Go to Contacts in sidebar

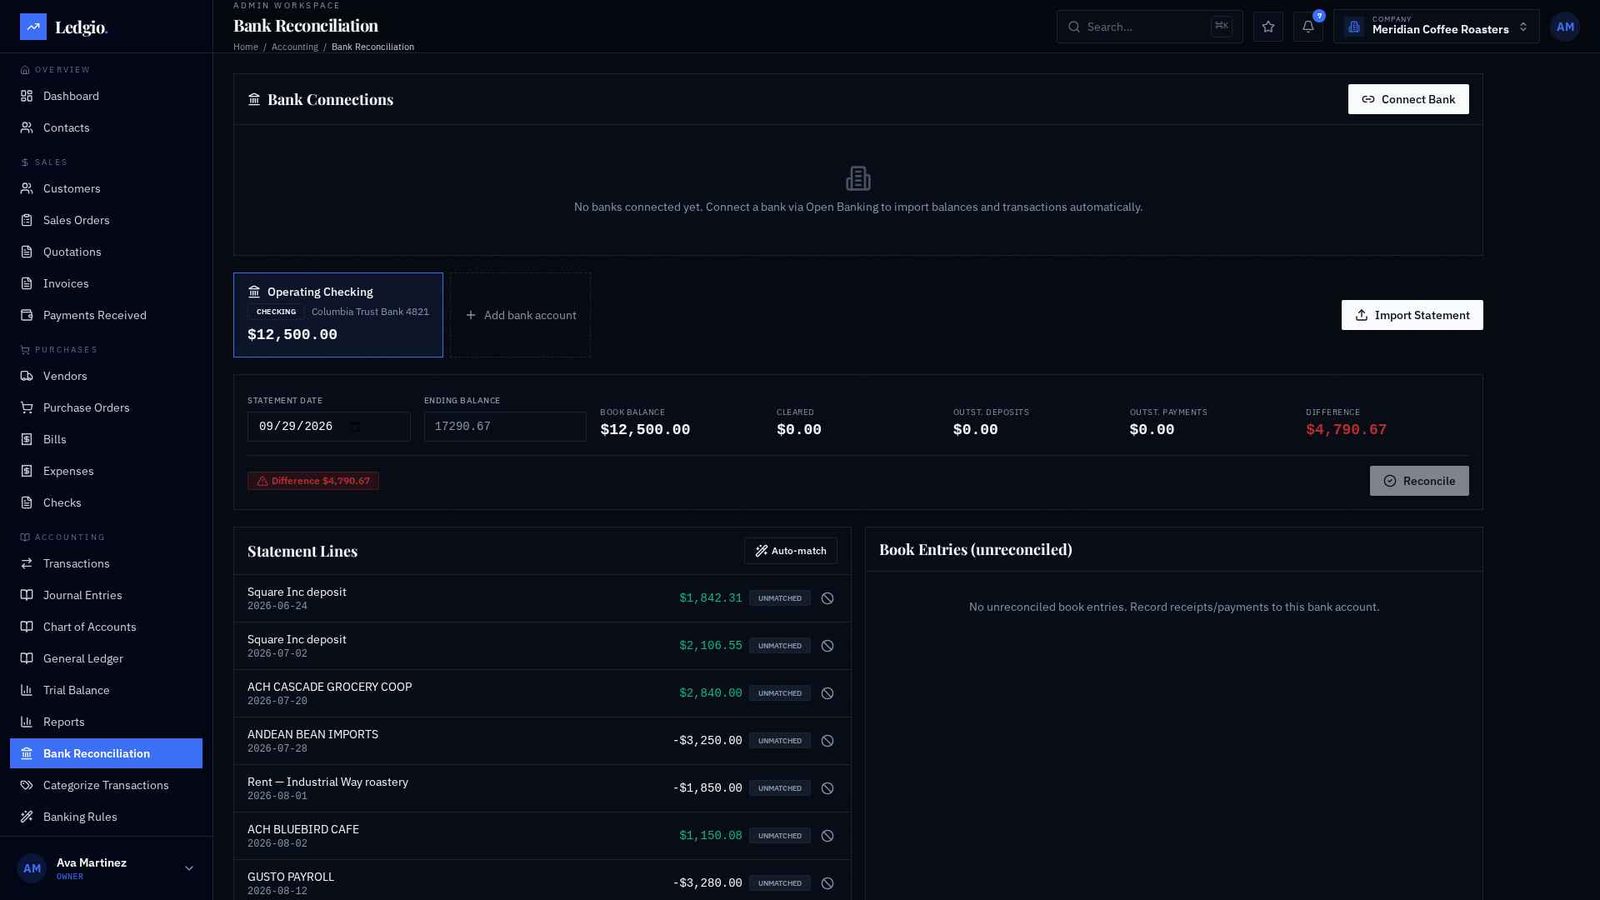tap(106, 128)
